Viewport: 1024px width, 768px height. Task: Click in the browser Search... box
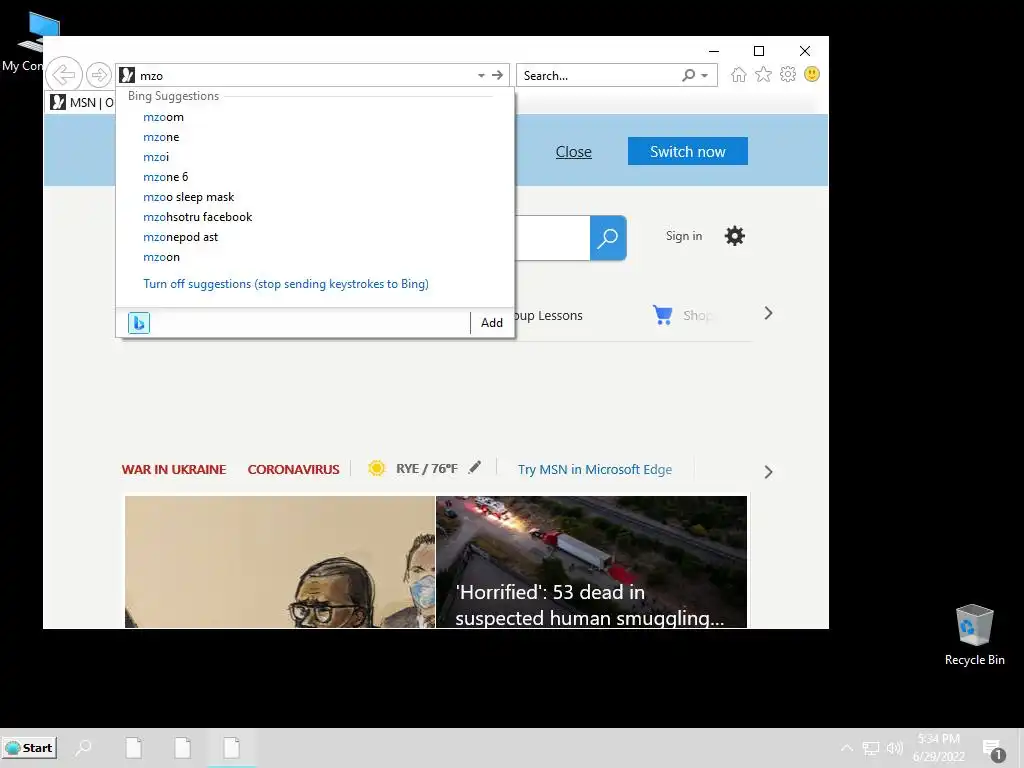click(600, 76)
